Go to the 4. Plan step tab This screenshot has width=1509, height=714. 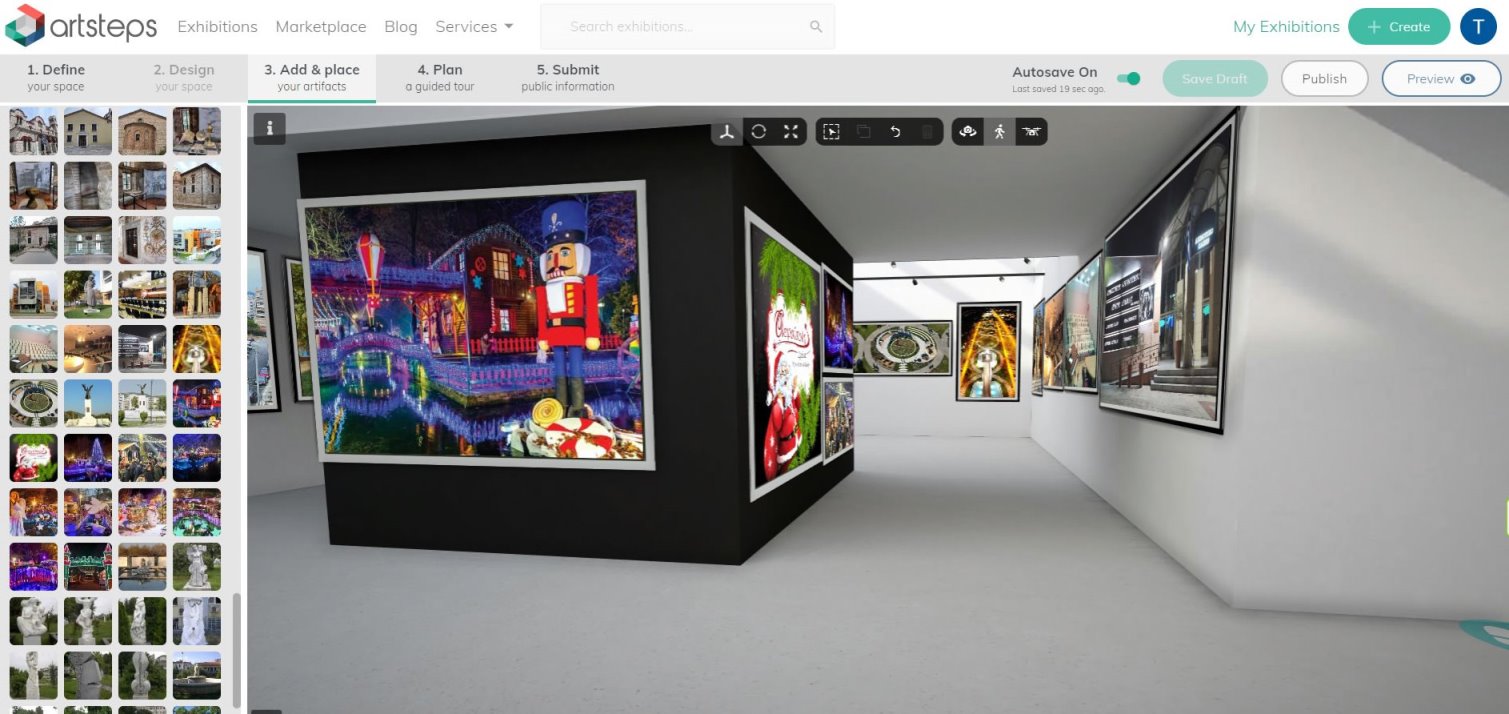[x=440, y=78]
